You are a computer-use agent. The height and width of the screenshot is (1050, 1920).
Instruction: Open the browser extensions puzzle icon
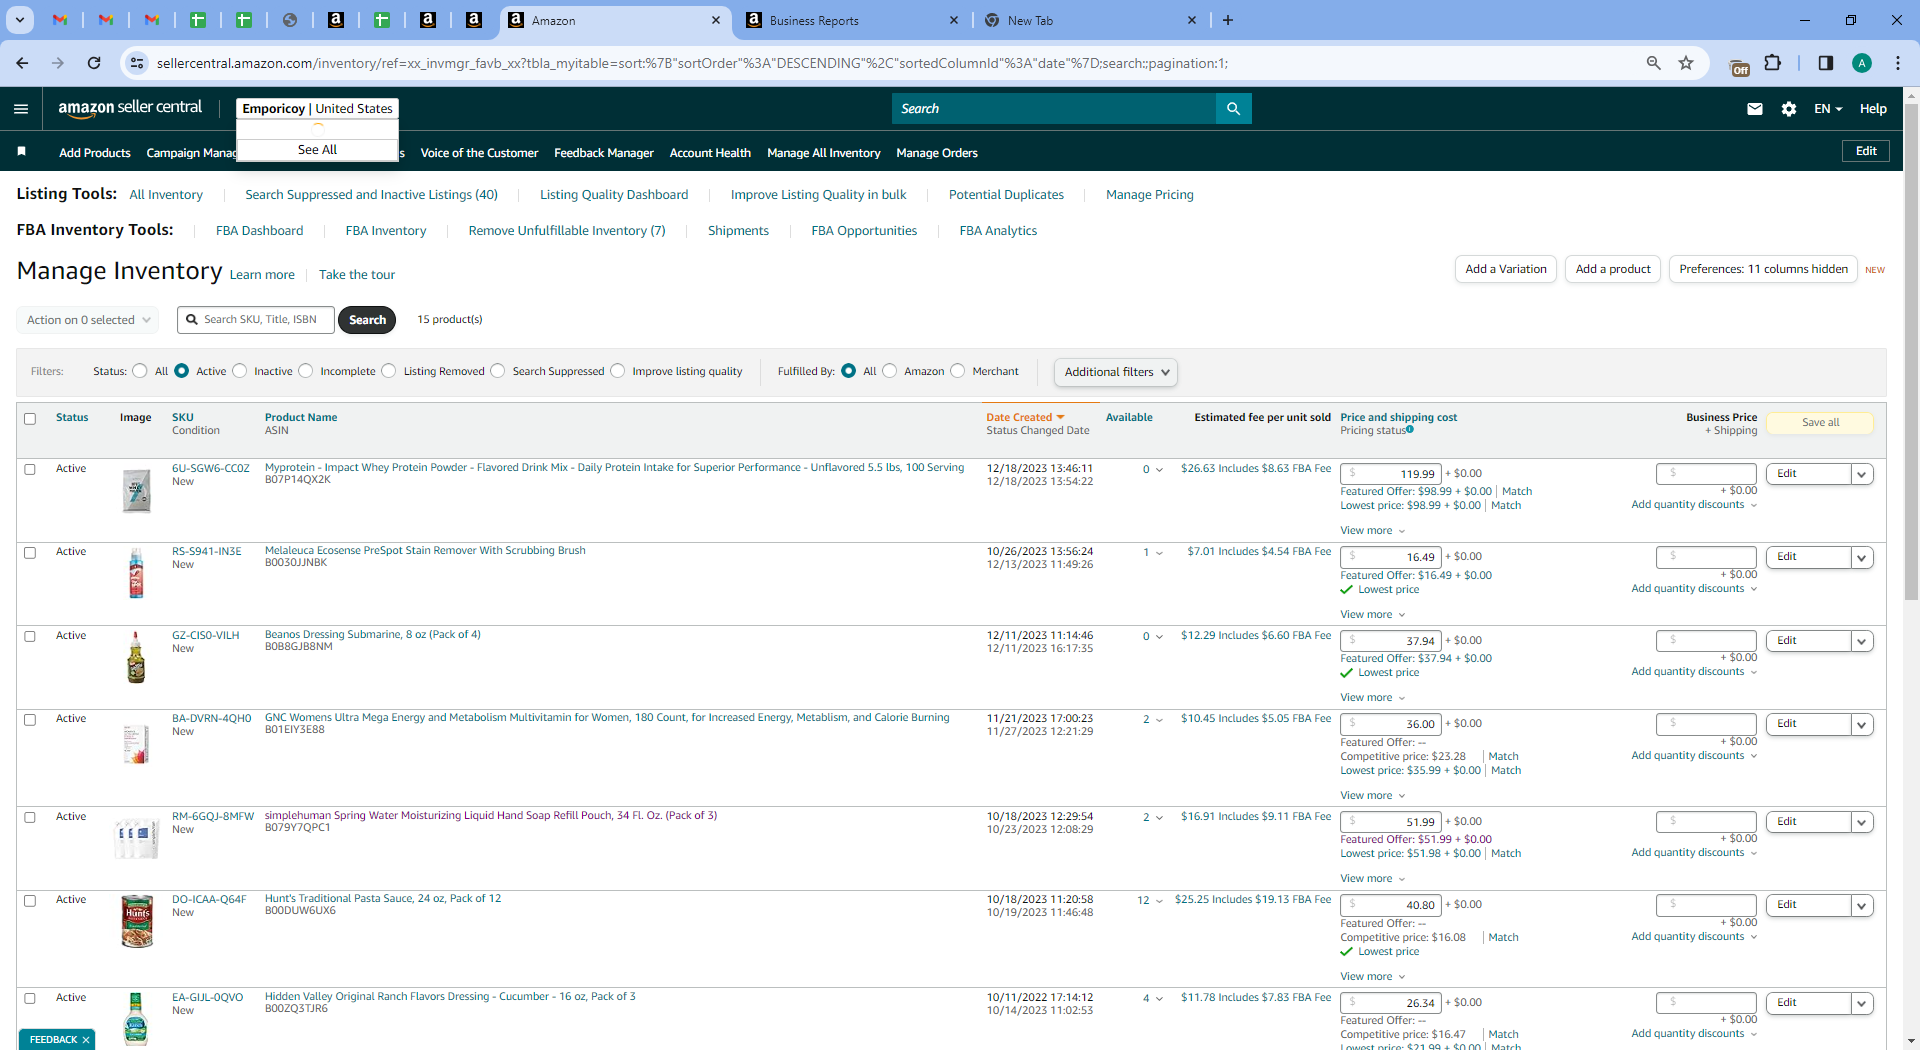click(1773, 63)
